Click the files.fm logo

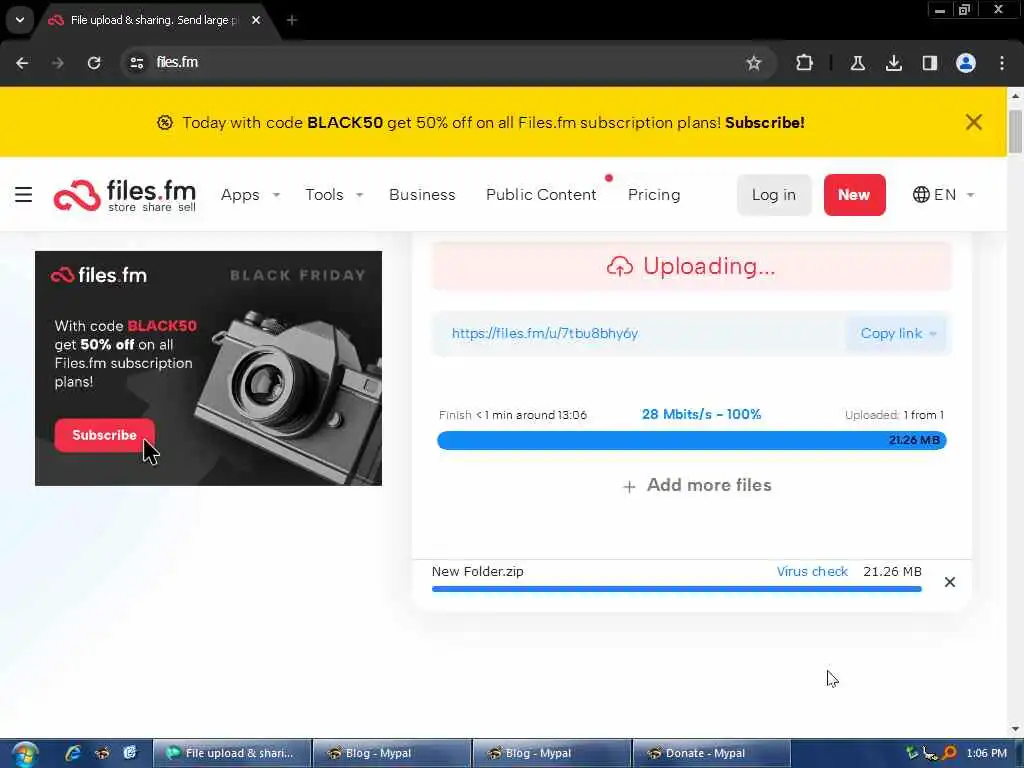(x=125, y=195)
